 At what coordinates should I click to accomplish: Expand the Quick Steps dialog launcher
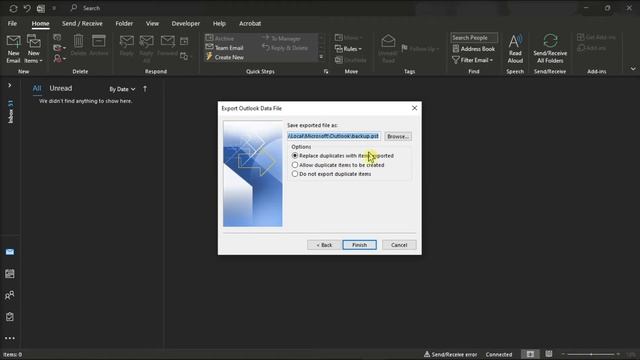(326, 71)
